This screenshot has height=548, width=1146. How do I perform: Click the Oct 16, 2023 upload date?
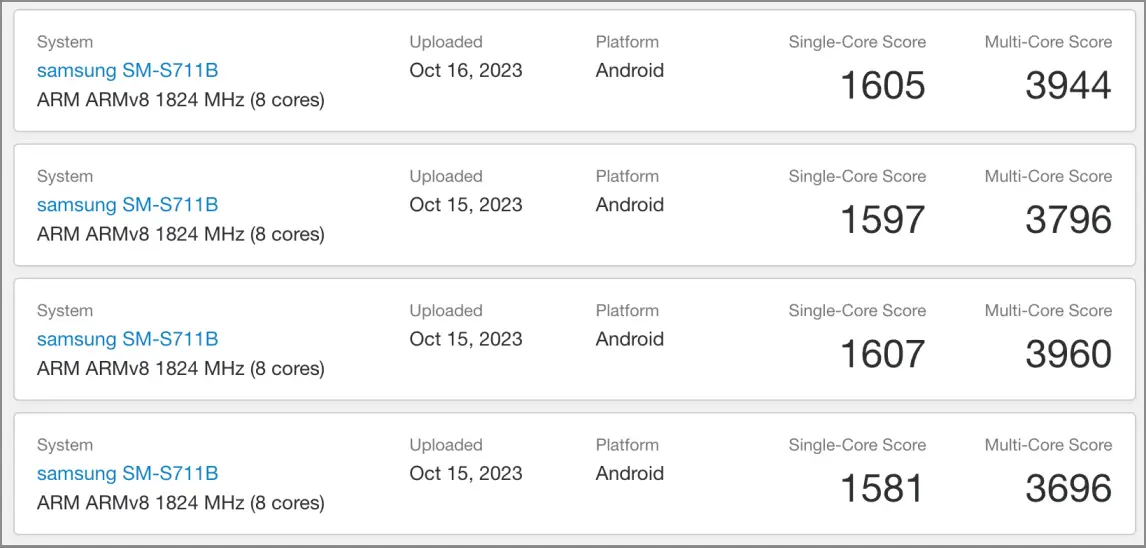click(466, 71)
